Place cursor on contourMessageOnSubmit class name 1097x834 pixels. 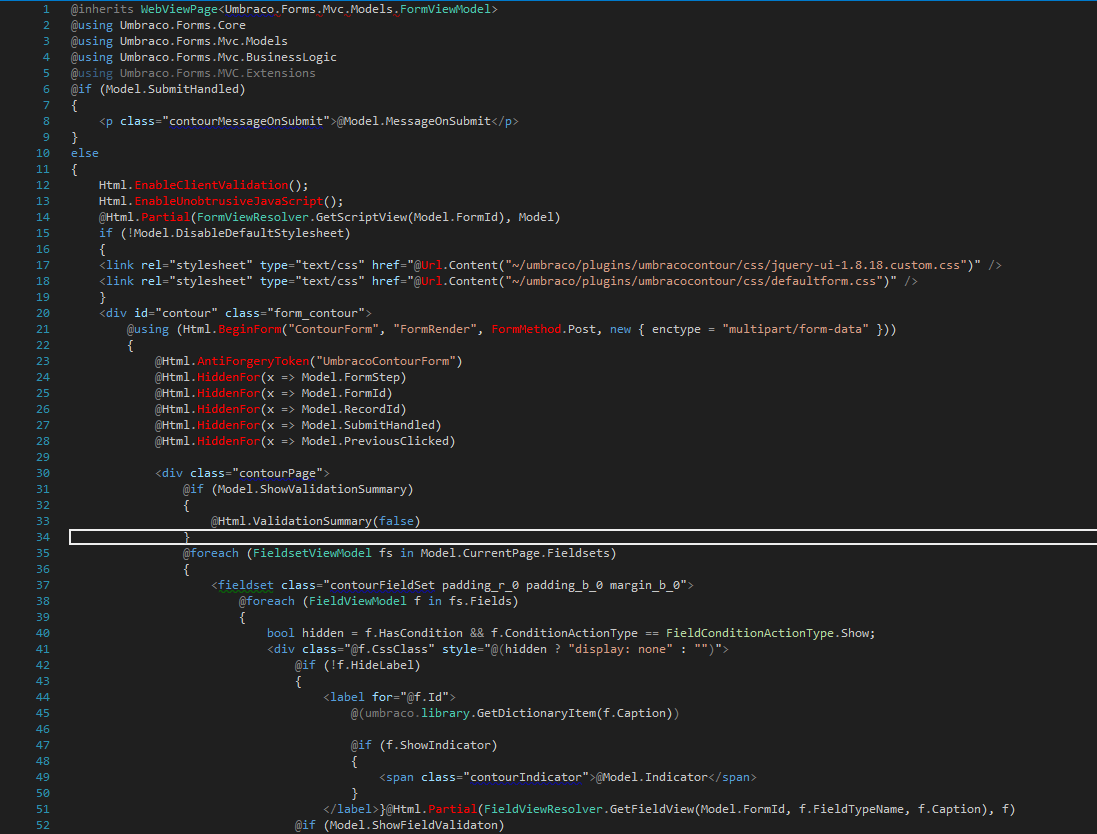click(x=246, y=121)
